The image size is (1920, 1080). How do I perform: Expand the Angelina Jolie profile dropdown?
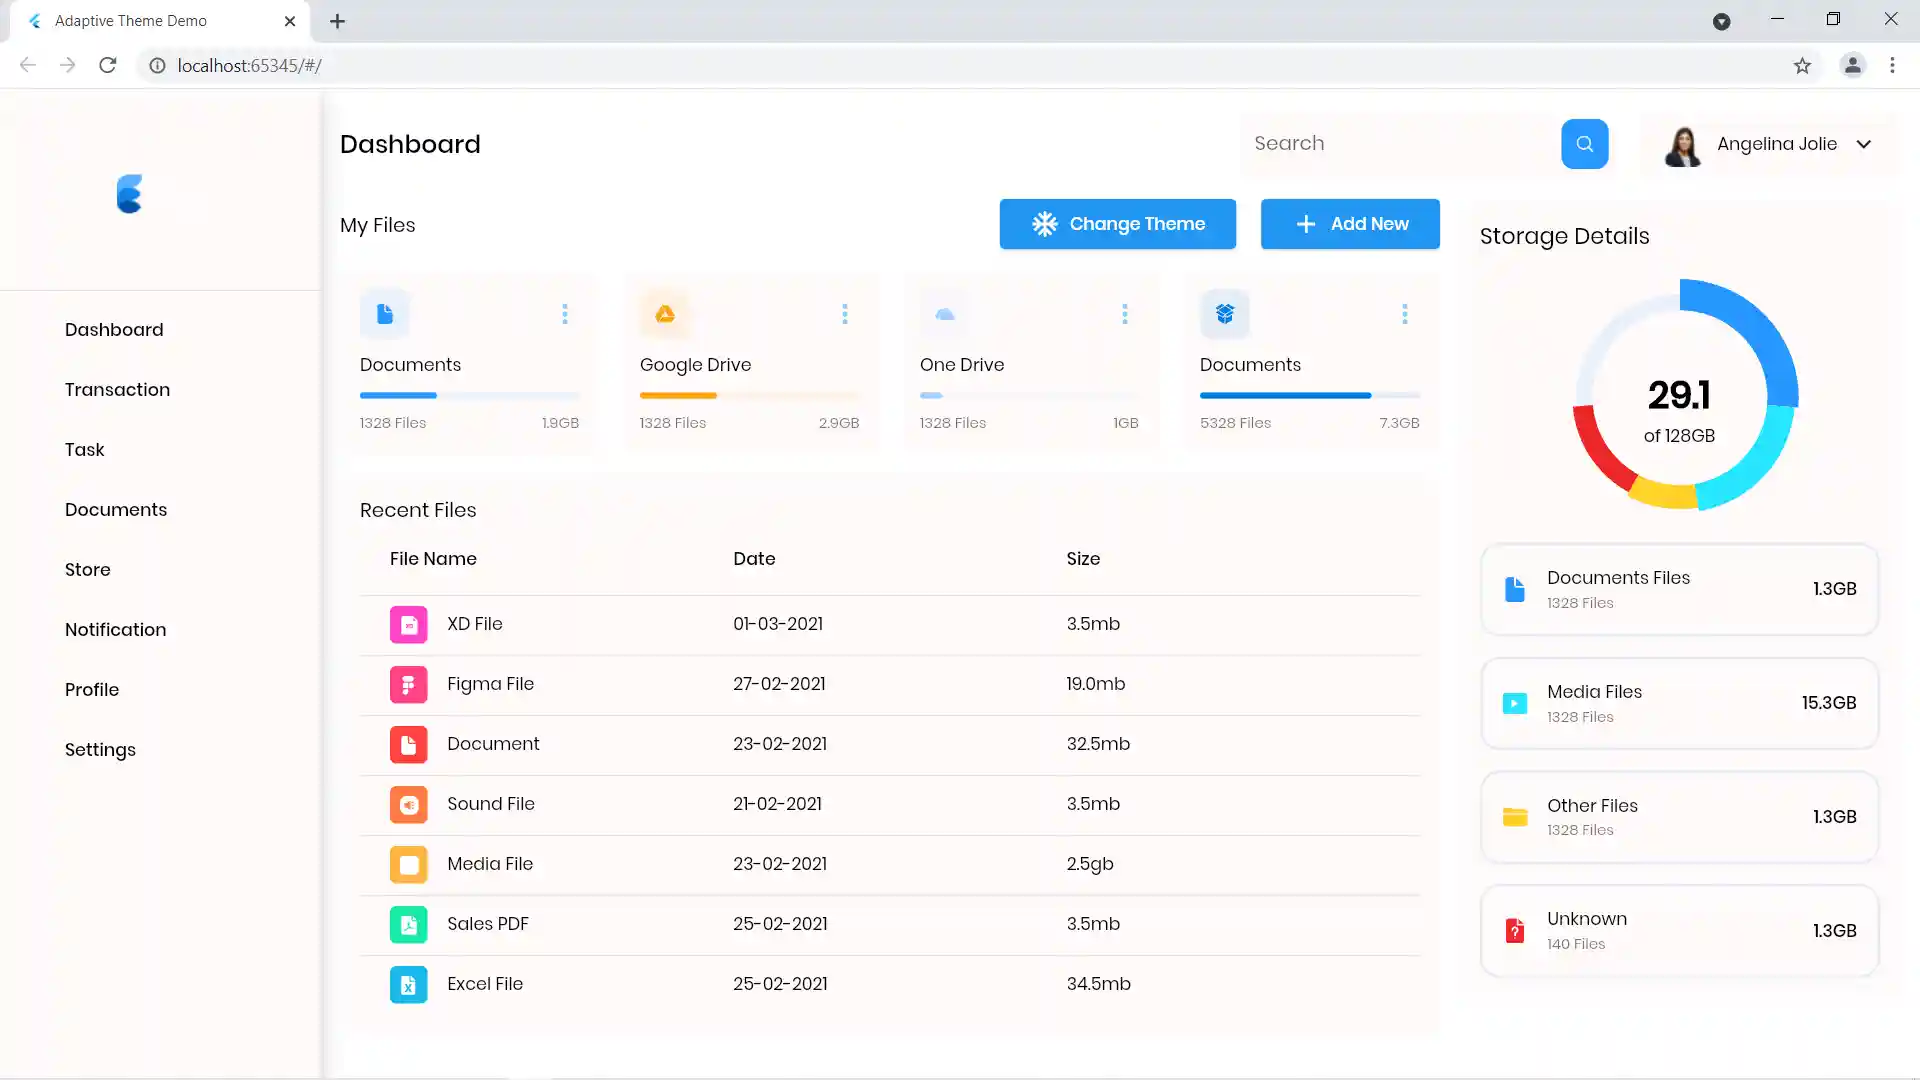click(1864, 144)
